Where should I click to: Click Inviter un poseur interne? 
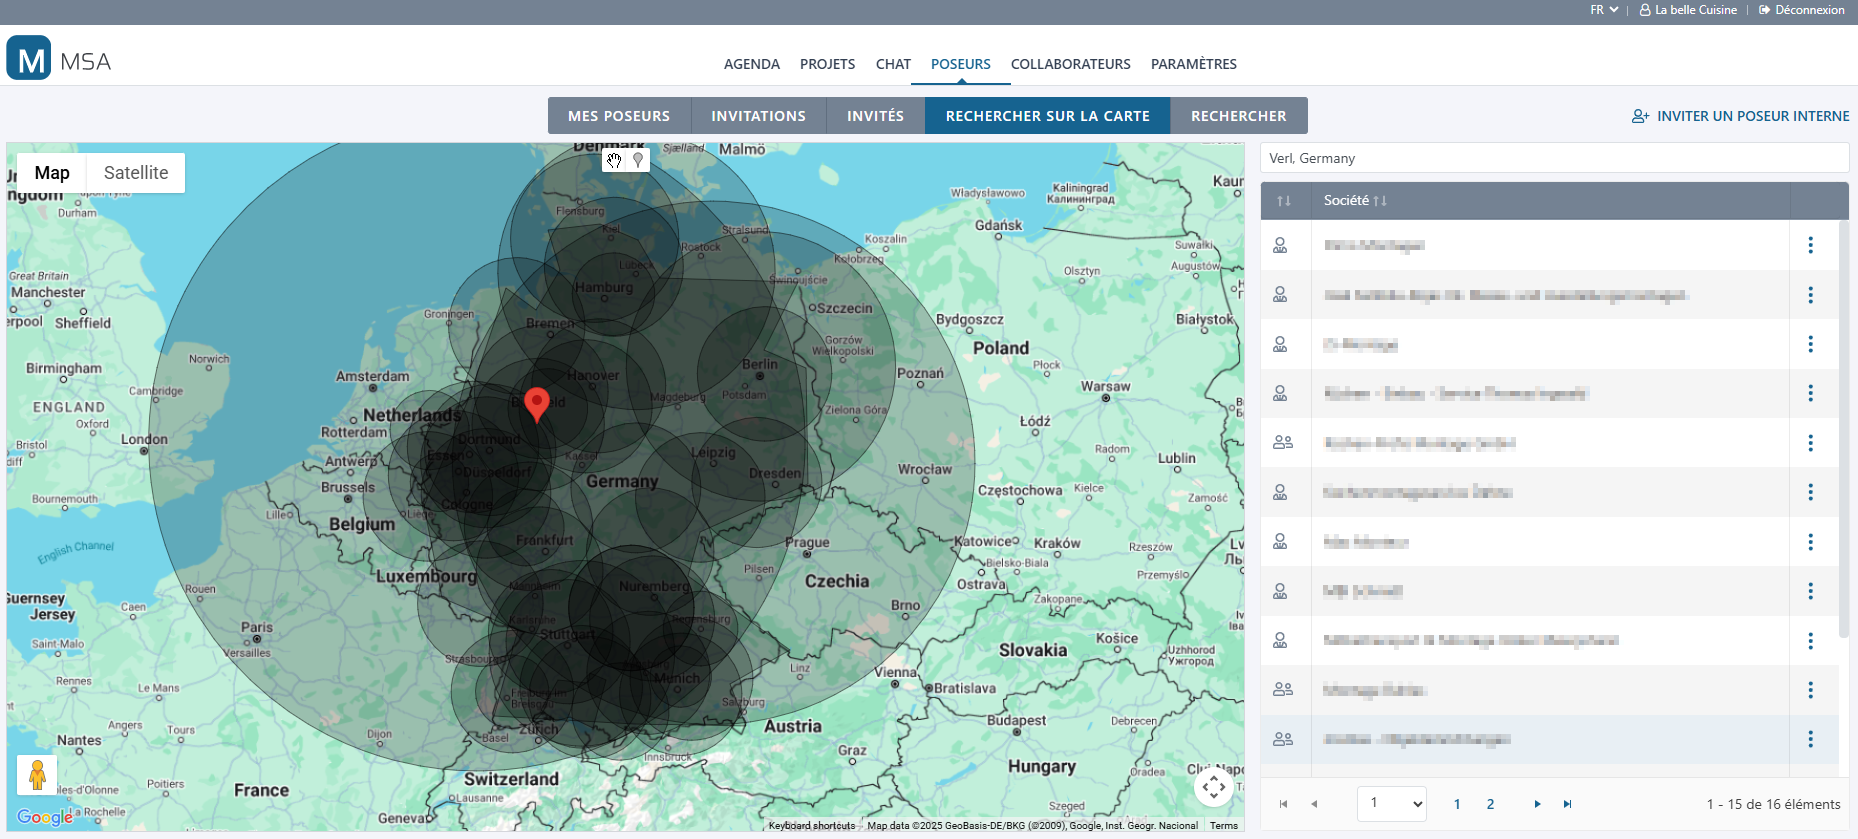pyautogui.click(x=1740, y=116)
